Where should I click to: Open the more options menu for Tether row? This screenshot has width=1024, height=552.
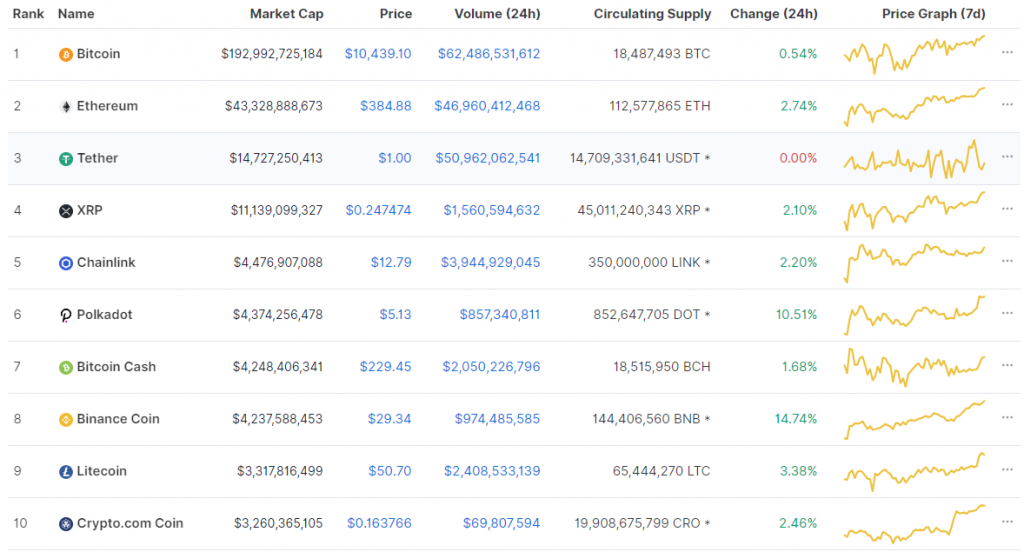1007,157
